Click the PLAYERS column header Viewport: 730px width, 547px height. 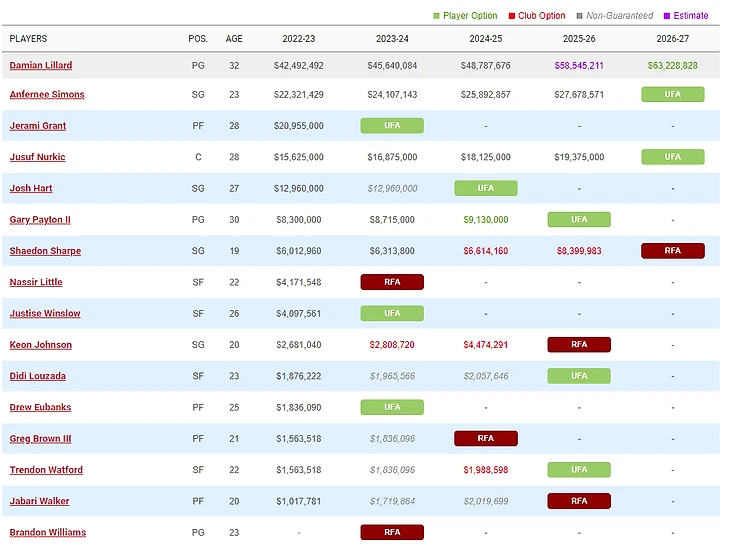coord(28,39)
